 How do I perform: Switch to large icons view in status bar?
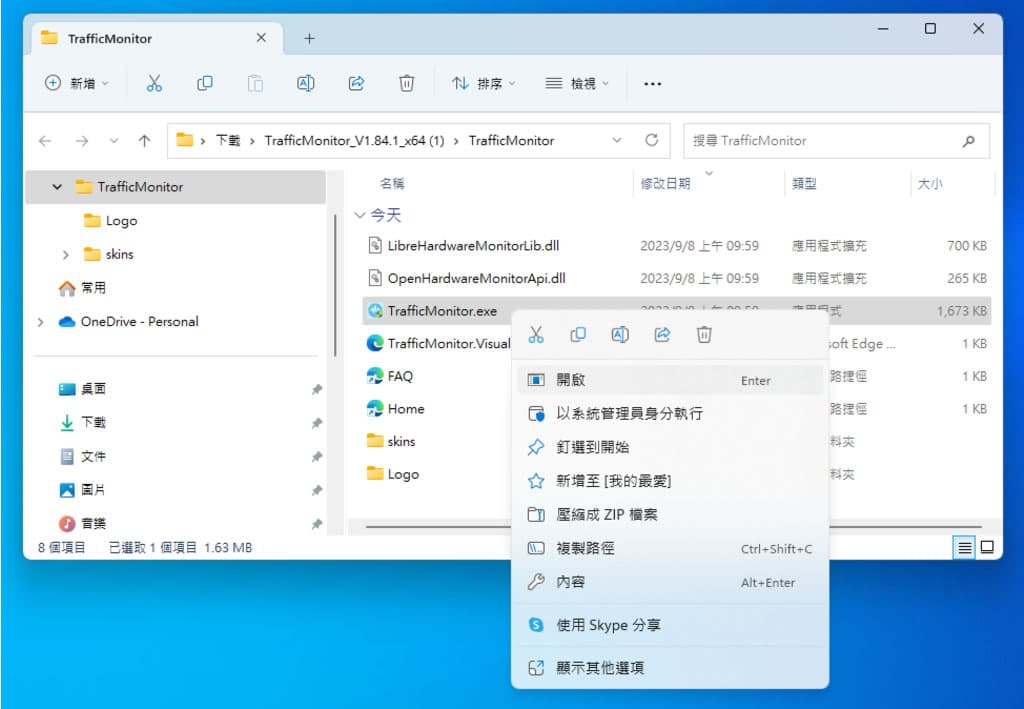[987, 547]
